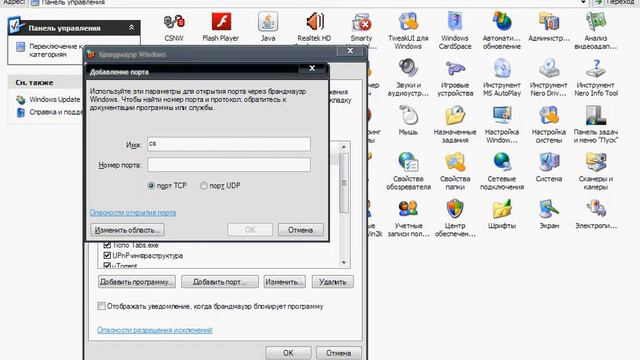This screenshot has width=640, height=360.
Task: Click the Имя input field
Action: tap(229, 144)
